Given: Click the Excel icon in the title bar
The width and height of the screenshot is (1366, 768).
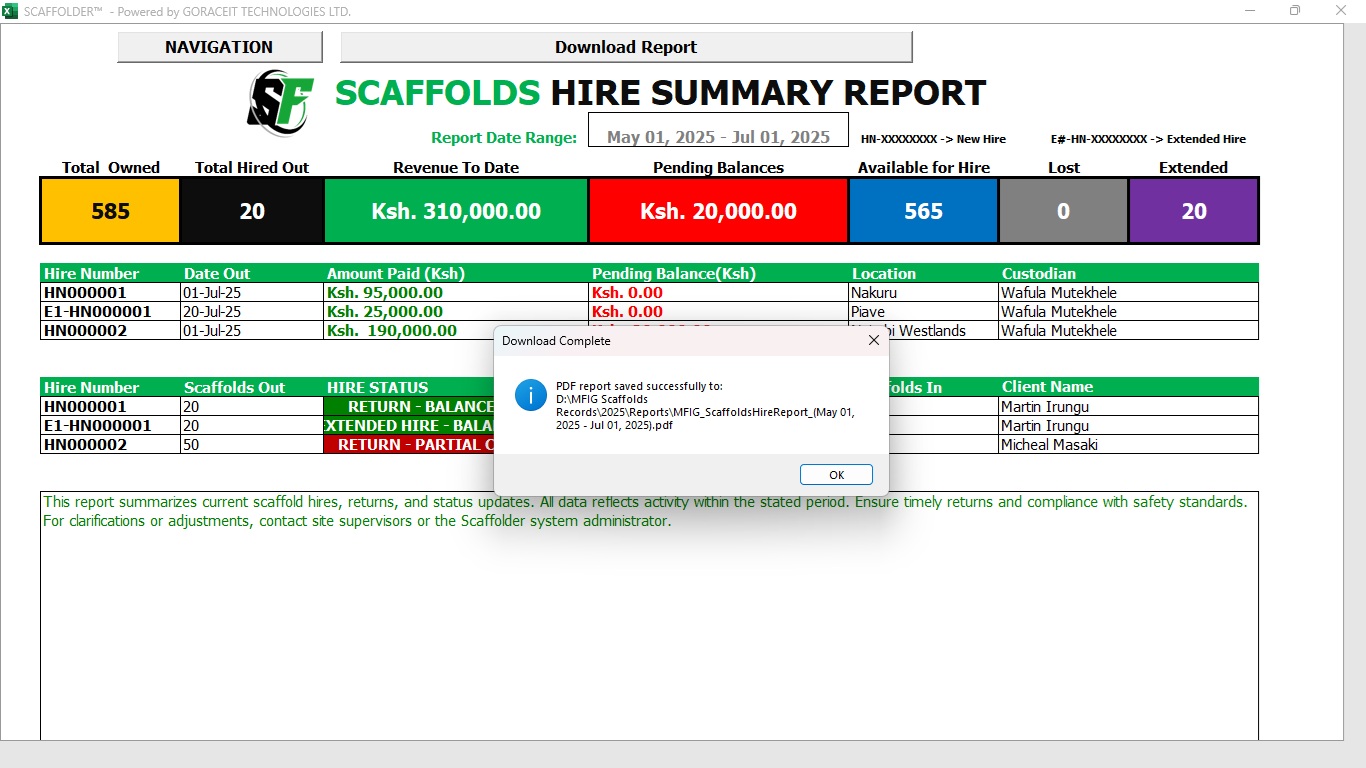Looking at the screenshot, I should coord(10,11).
